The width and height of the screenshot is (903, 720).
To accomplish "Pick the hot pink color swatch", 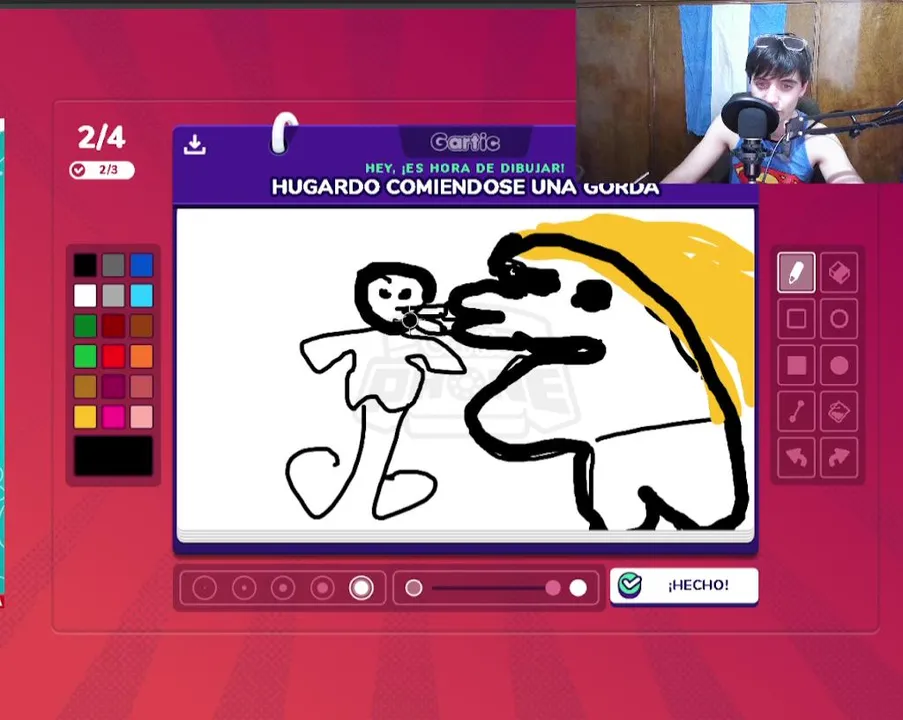I will 113,417.
